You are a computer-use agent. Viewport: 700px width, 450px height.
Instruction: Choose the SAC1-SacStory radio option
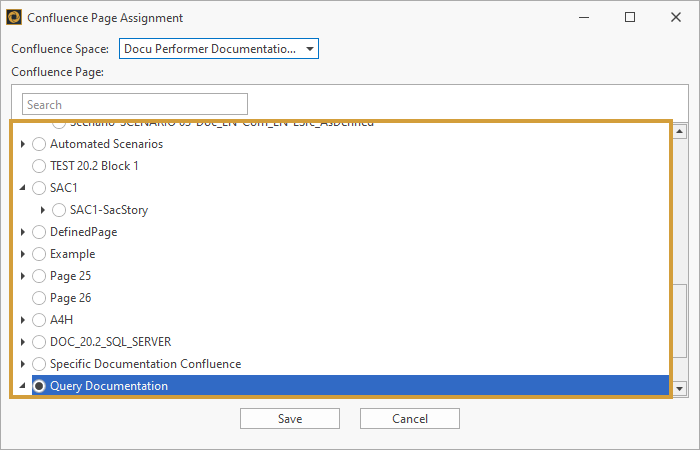pyautogui.click(x=60, y=210)
